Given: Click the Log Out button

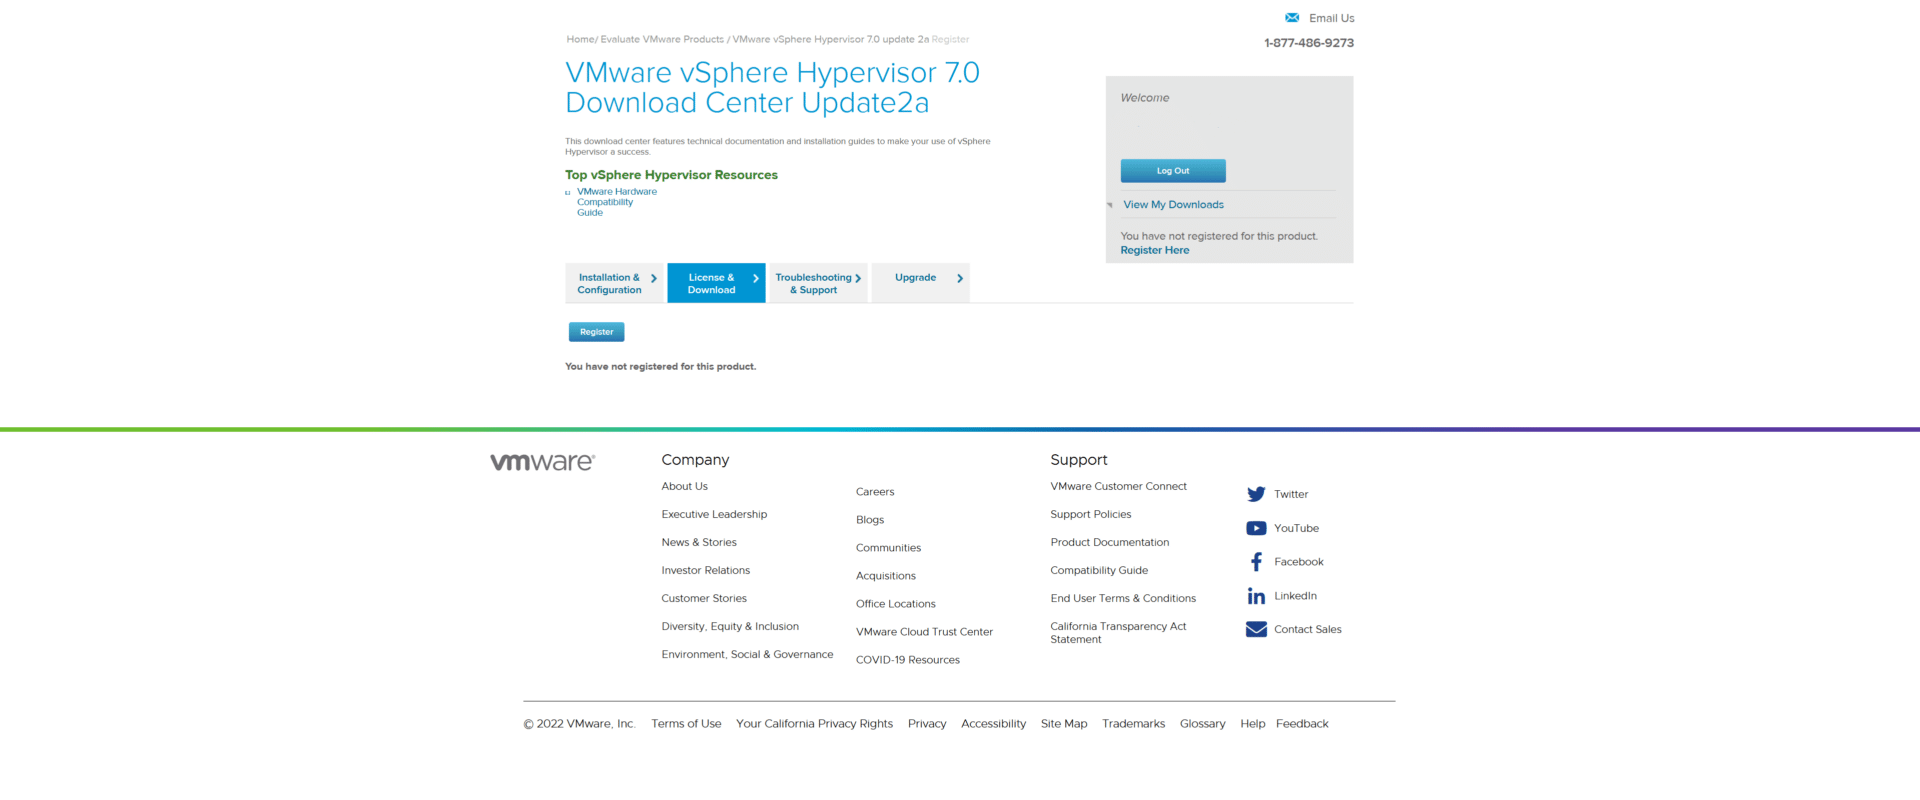Looking at the screenshot, I should (1173, 171).
